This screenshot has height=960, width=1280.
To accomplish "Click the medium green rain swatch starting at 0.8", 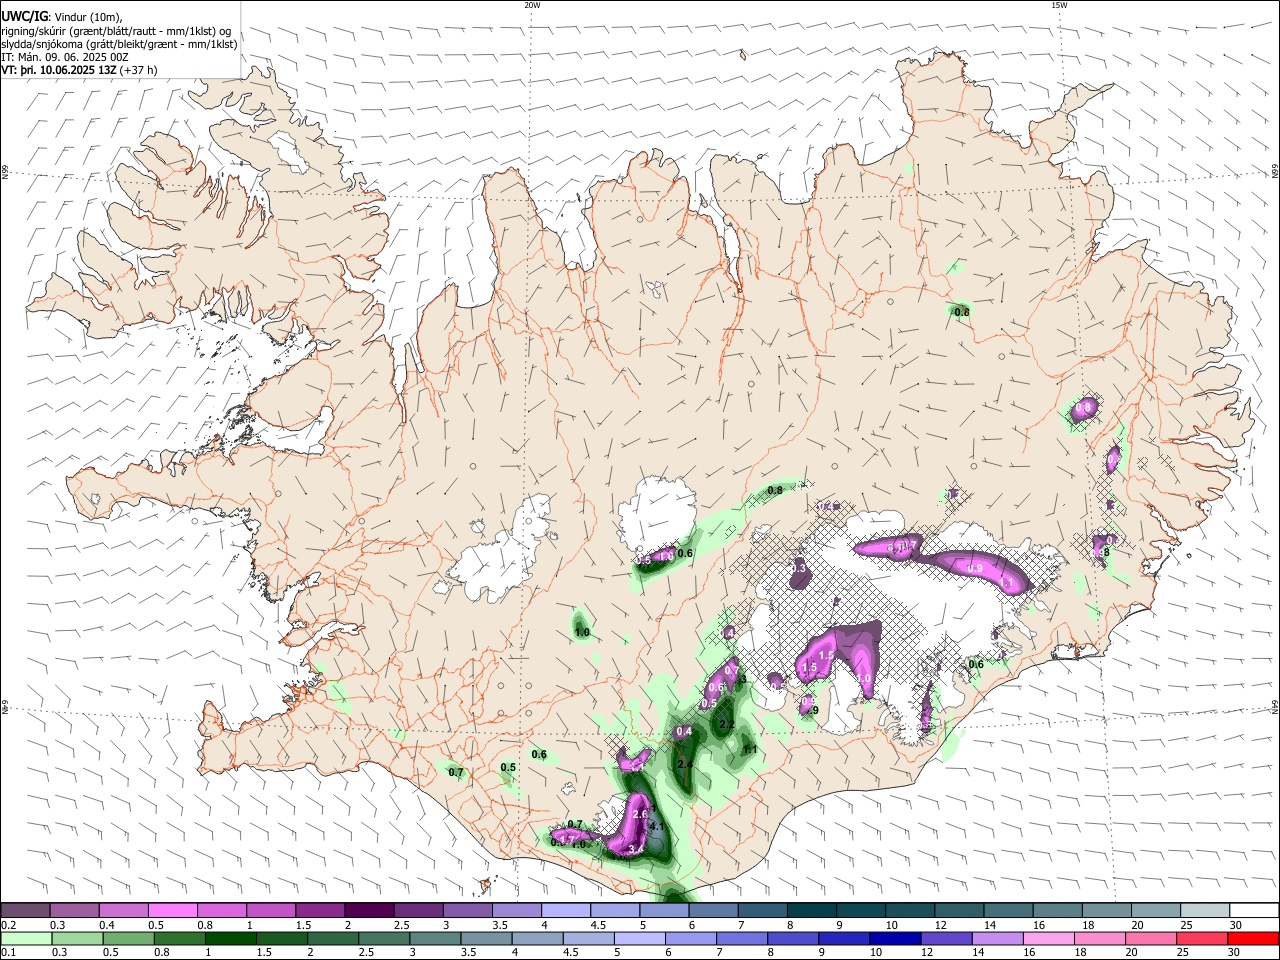I will pos(180,938).
